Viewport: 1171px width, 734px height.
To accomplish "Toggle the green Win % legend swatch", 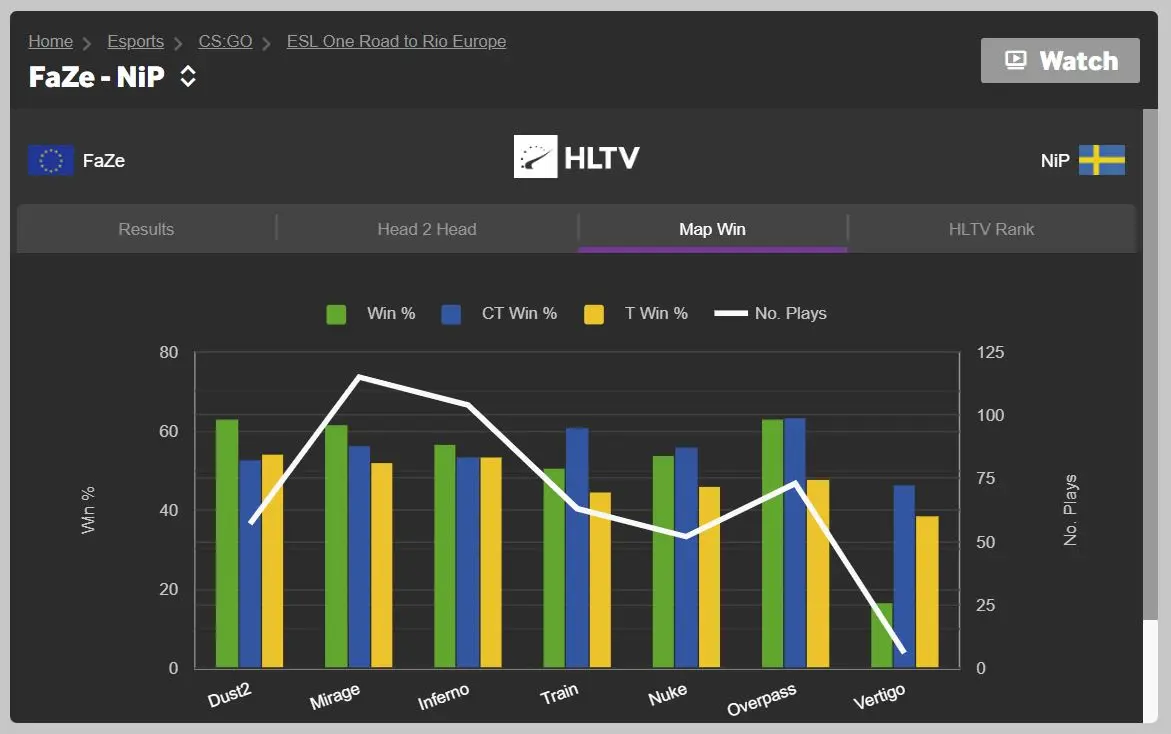I will click(336, 314).
